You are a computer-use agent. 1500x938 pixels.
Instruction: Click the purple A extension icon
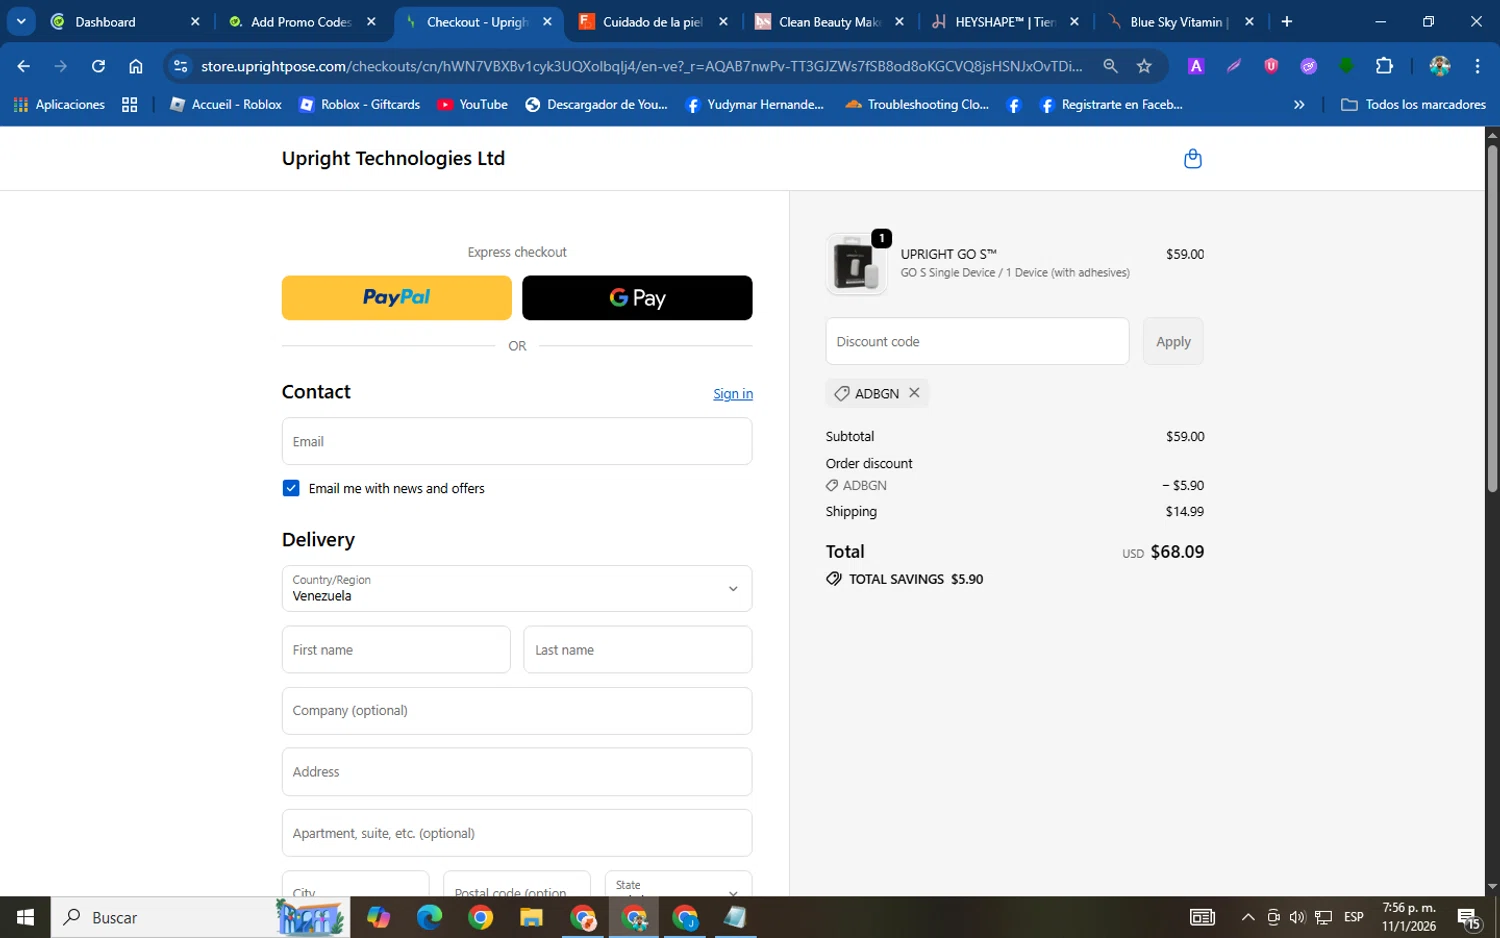[x=1195, y=66]
